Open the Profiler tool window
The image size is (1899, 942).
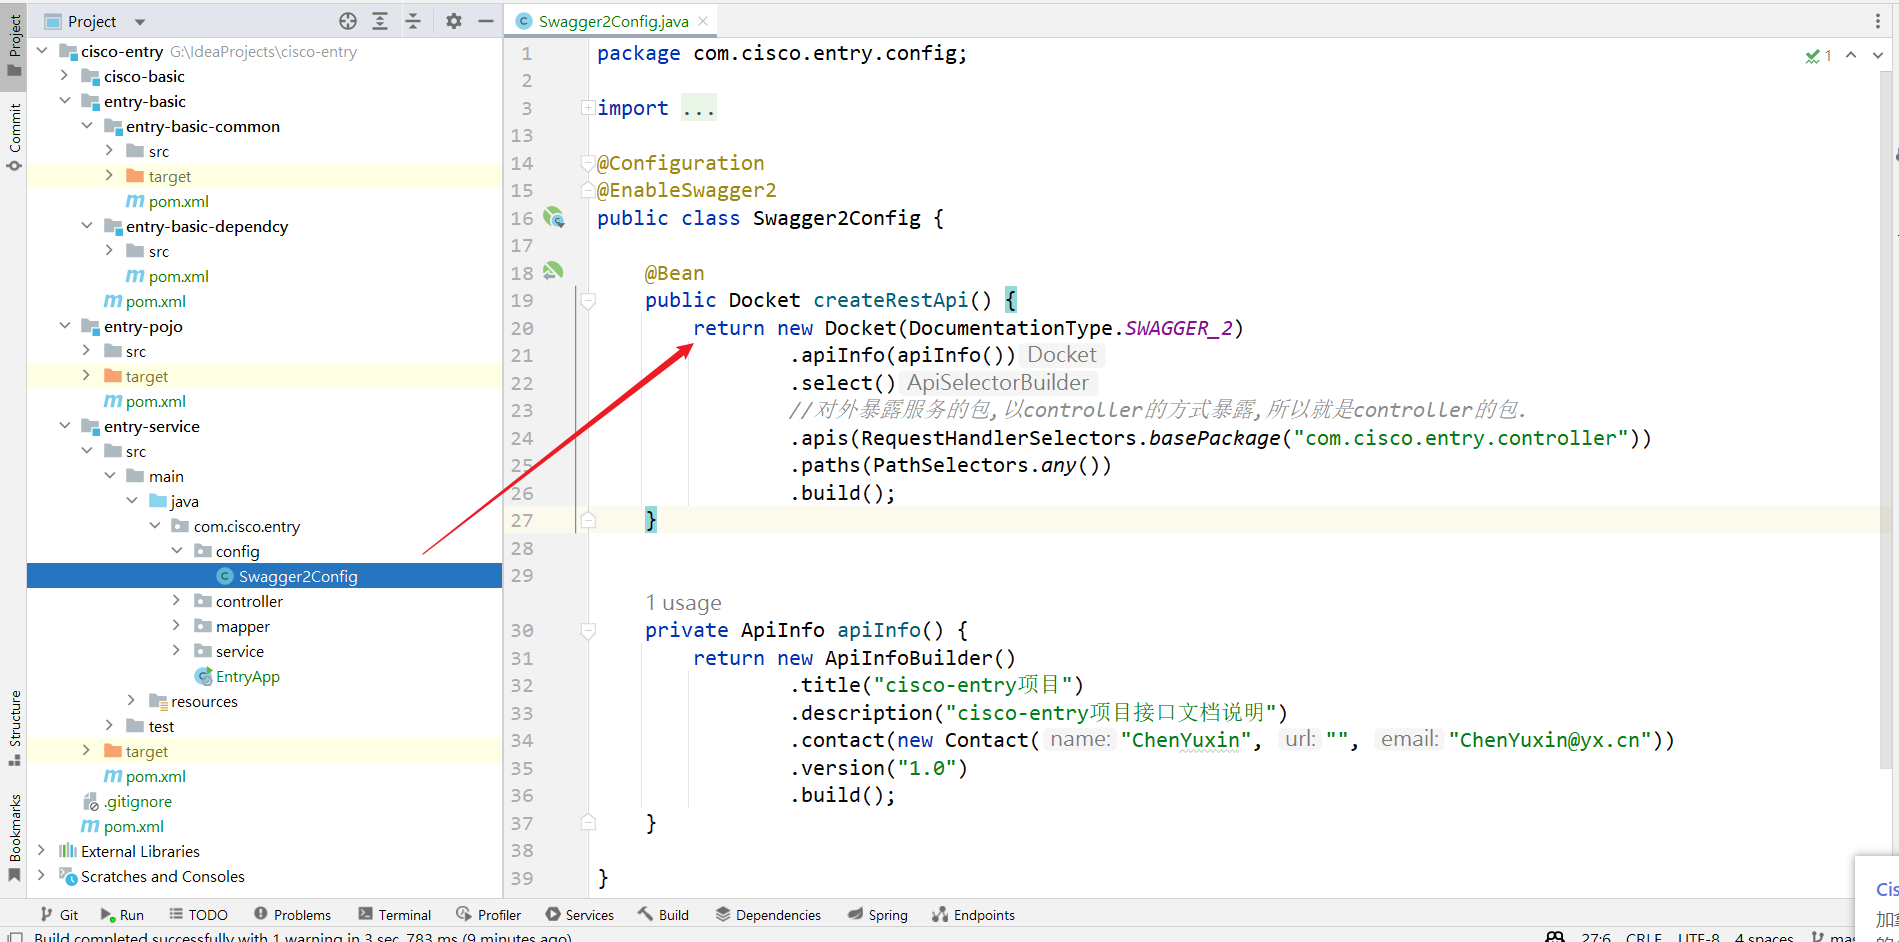point(489,914)
